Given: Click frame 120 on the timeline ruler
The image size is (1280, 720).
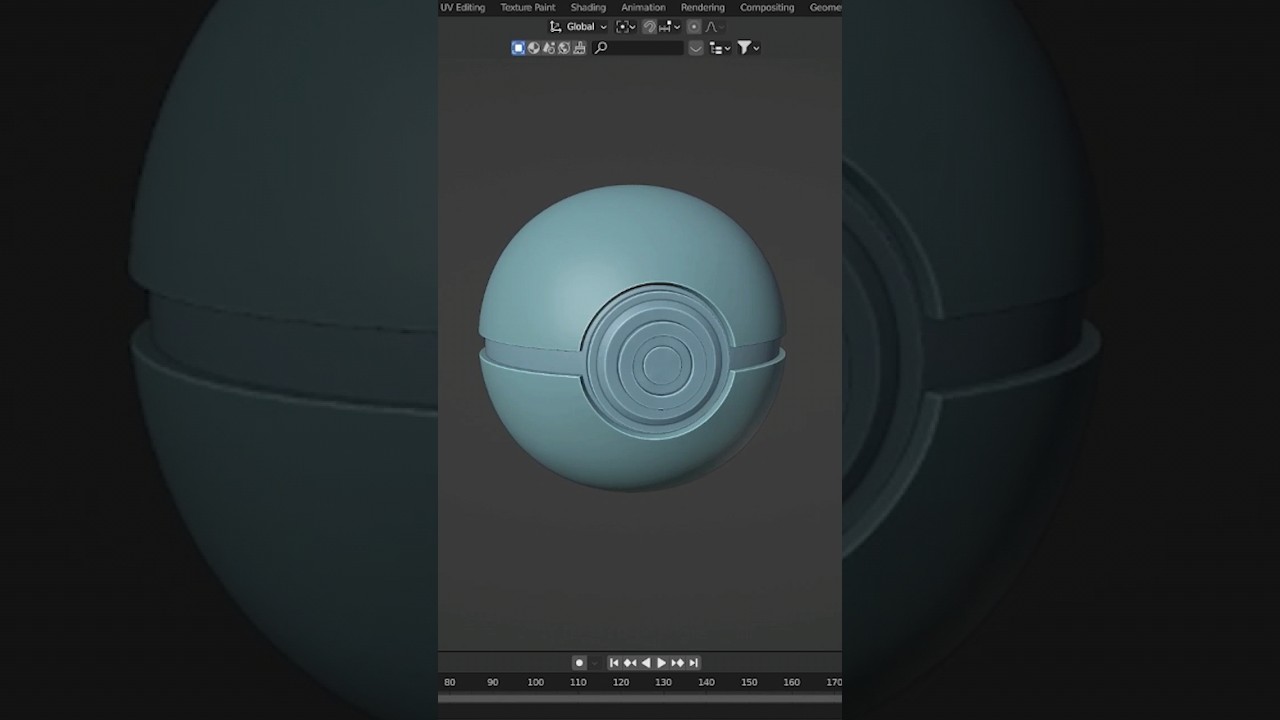Looking at the screenshot, I should pos(621,682).
